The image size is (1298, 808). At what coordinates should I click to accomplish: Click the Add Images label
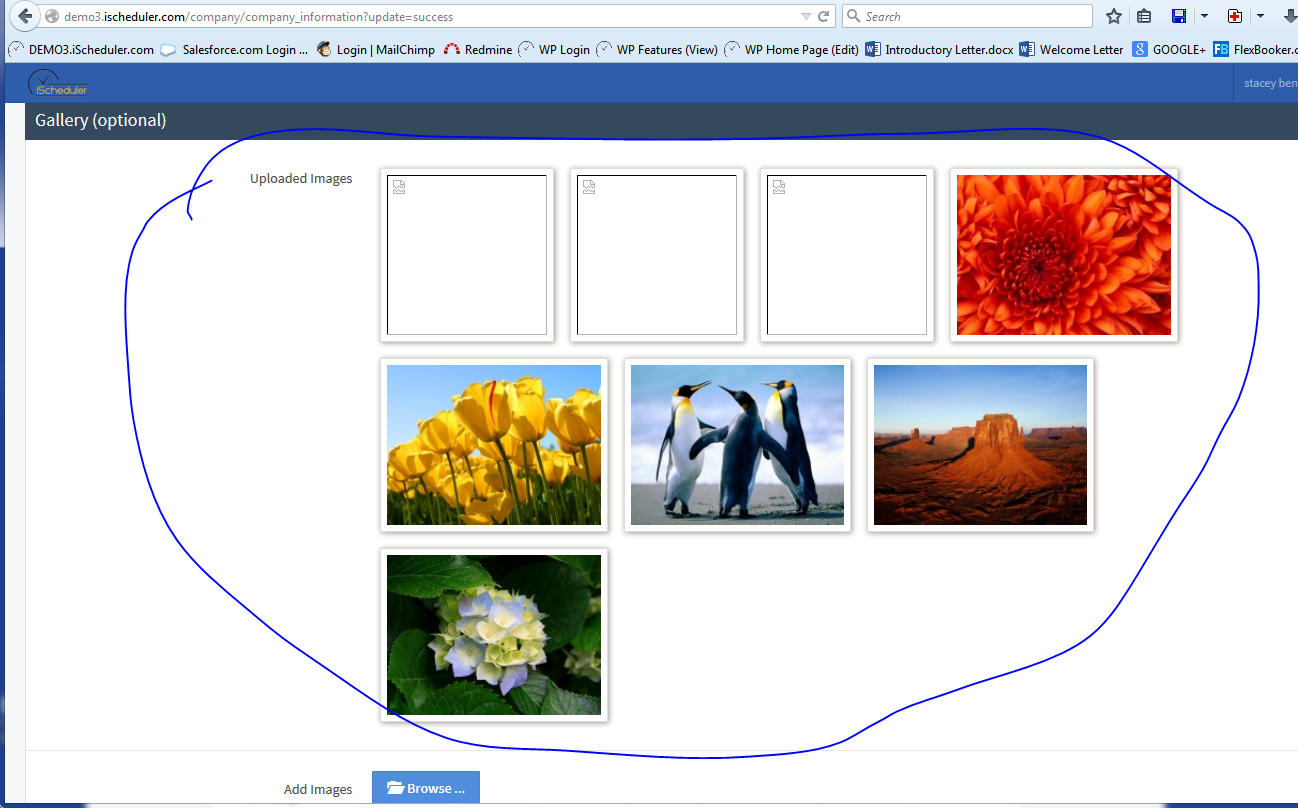318,789
